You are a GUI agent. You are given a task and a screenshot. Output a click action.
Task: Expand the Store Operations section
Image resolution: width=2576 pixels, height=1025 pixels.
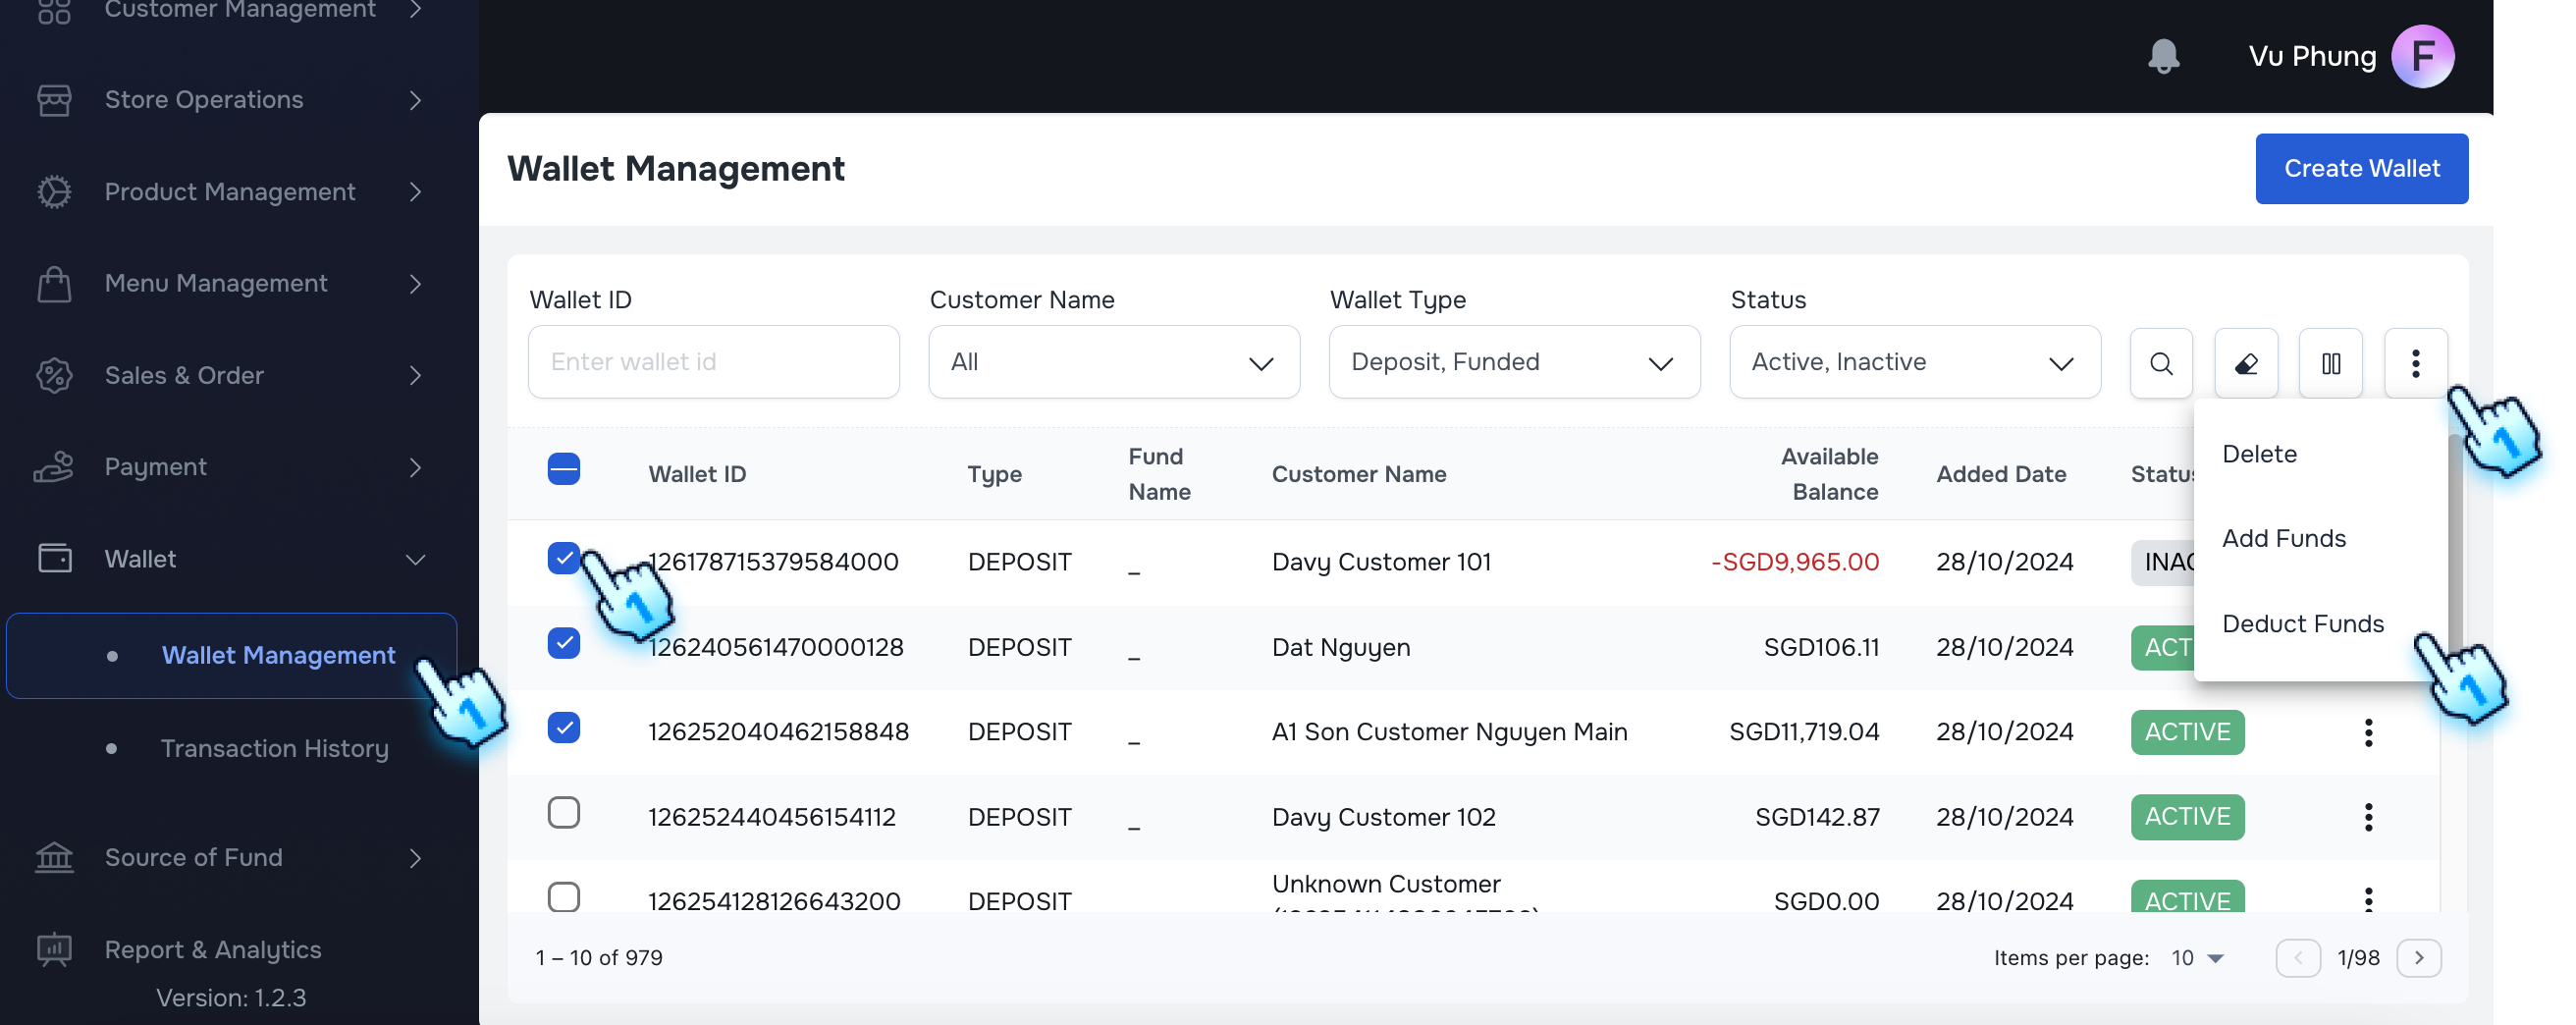(x=204, y=100)
